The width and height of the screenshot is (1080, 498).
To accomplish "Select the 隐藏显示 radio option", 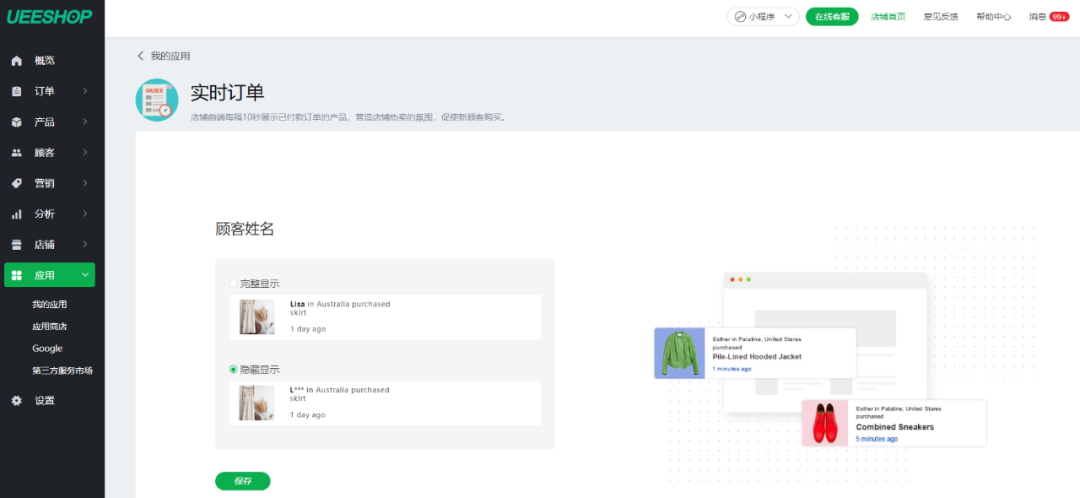I will coord(233,370).
